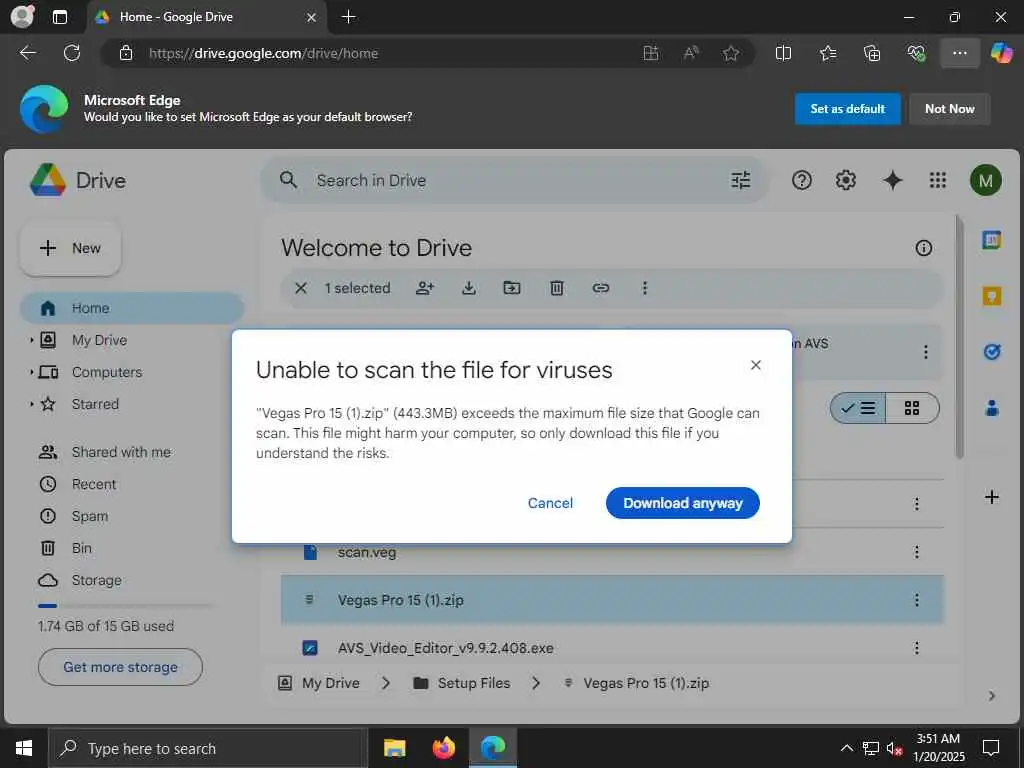This screenshot has width=1024, height=768.
Task: Click the Copy link icon
Action: coord(601,288)
